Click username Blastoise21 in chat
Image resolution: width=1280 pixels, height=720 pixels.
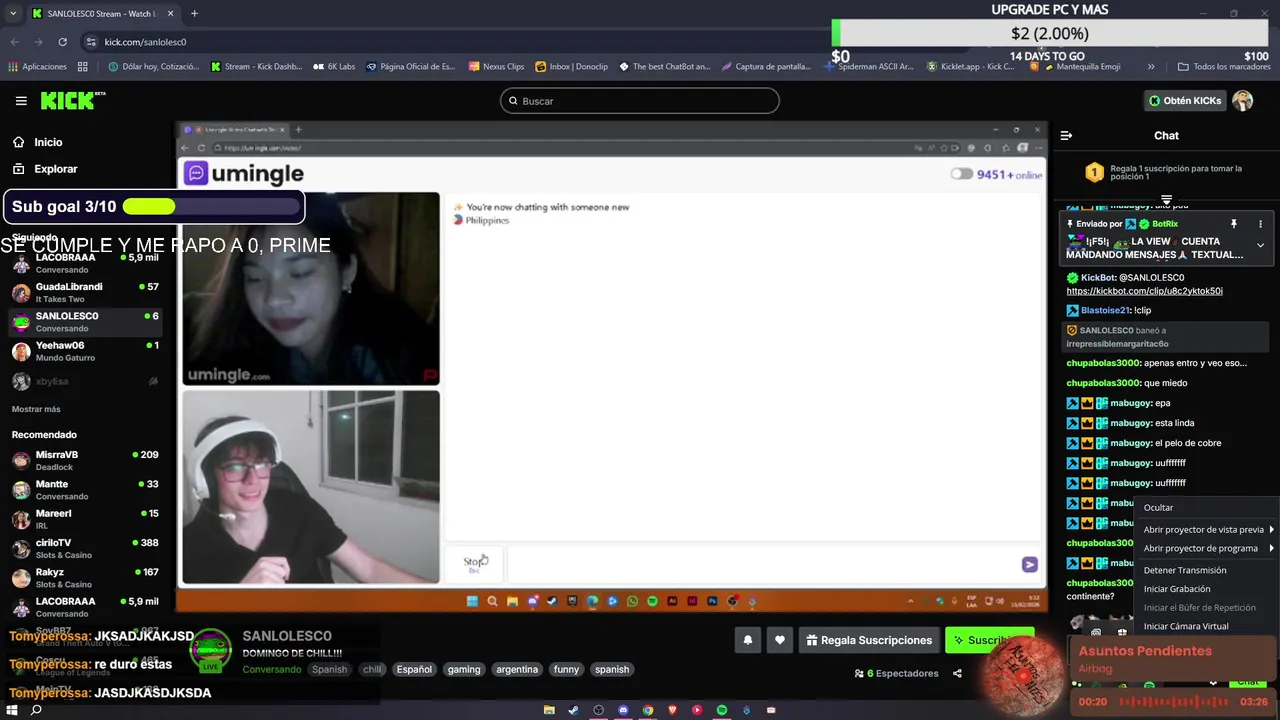pyautogui.click(x=1104, y=310)
